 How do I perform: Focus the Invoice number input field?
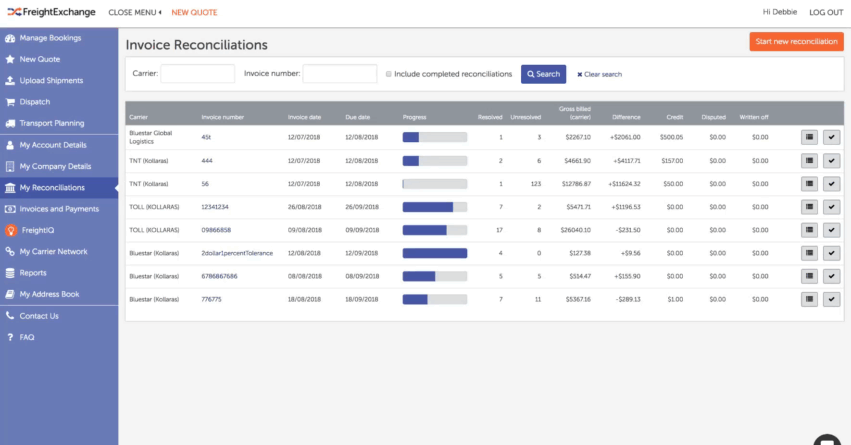coord(340,73)
